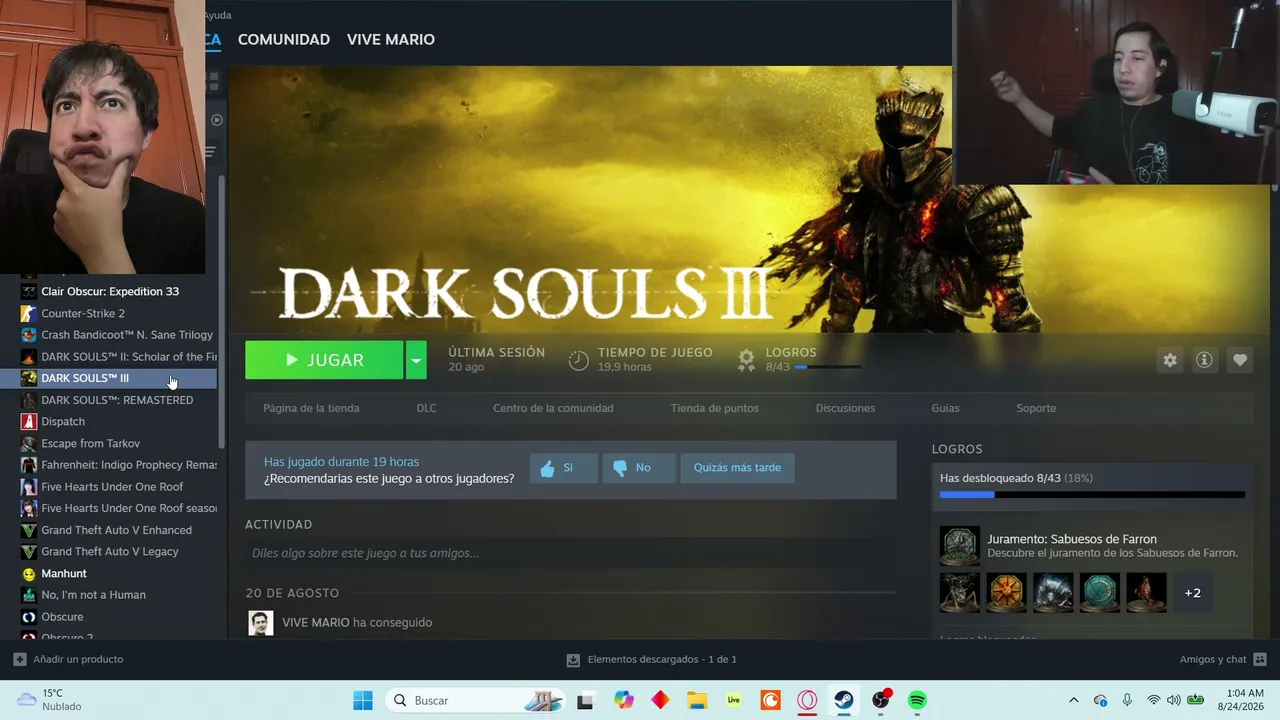Click Añadir un producto
The image size is (1280, 720).
tap(69, 660)
